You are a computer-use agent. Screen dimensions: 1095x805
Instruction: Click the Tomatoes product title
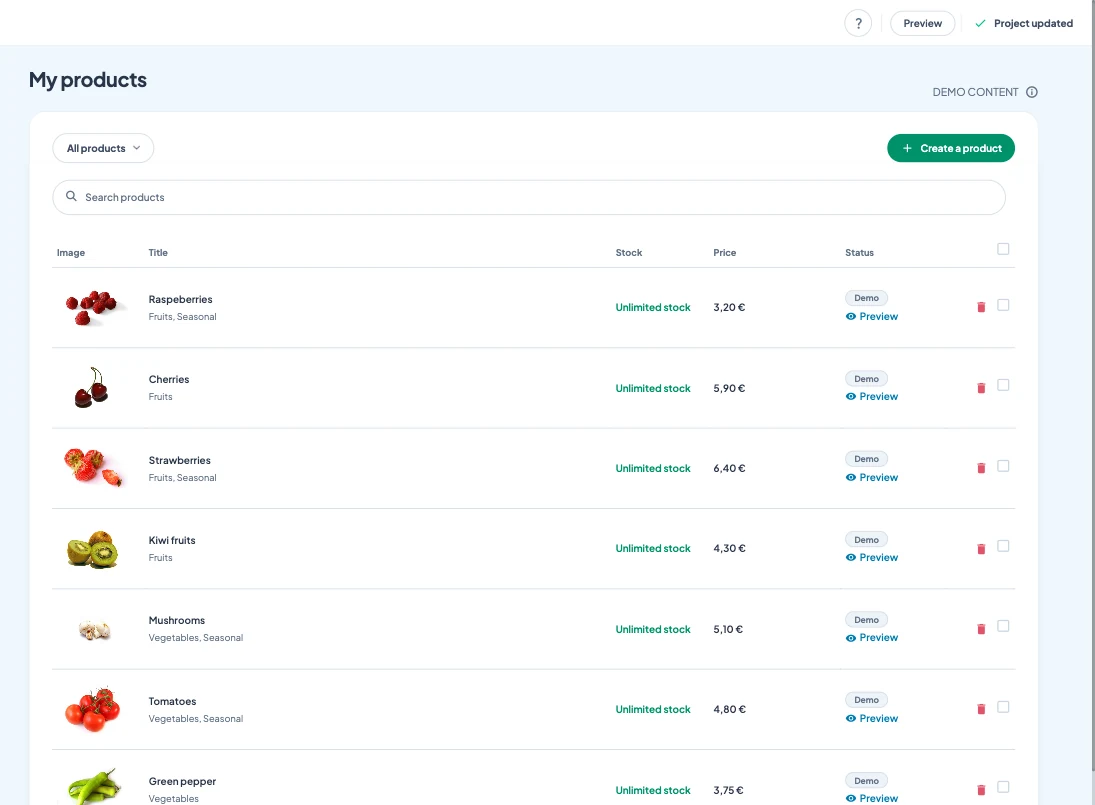[x=172, y=701]
